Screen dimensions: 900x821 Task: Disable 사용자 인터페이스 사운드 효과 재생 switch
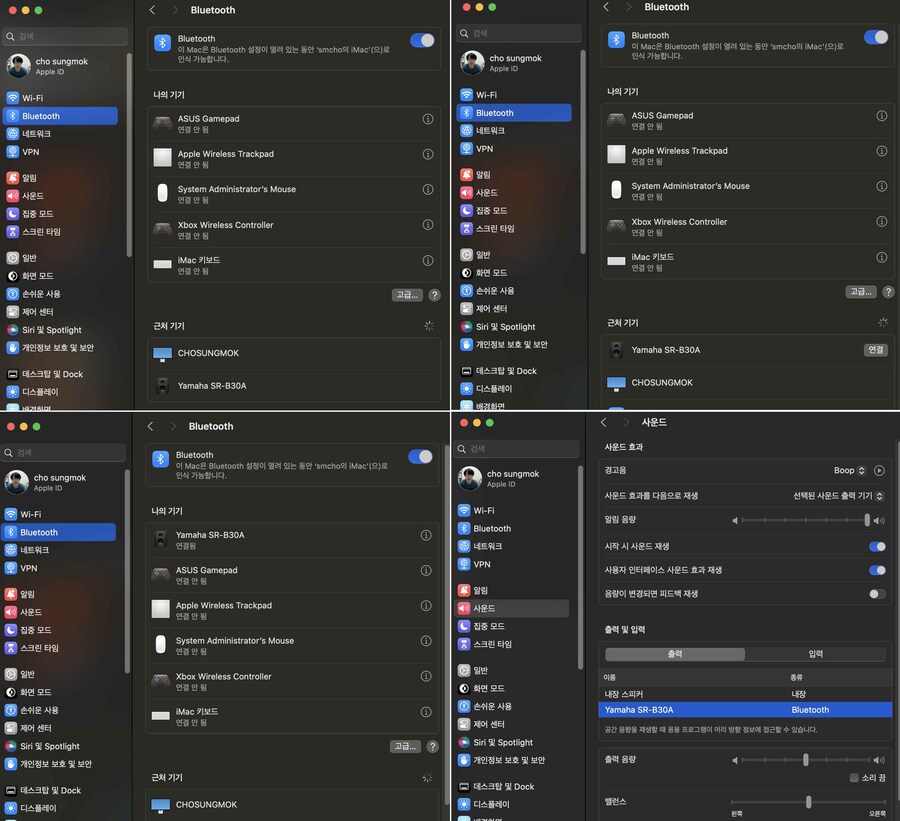pos(876,570)
